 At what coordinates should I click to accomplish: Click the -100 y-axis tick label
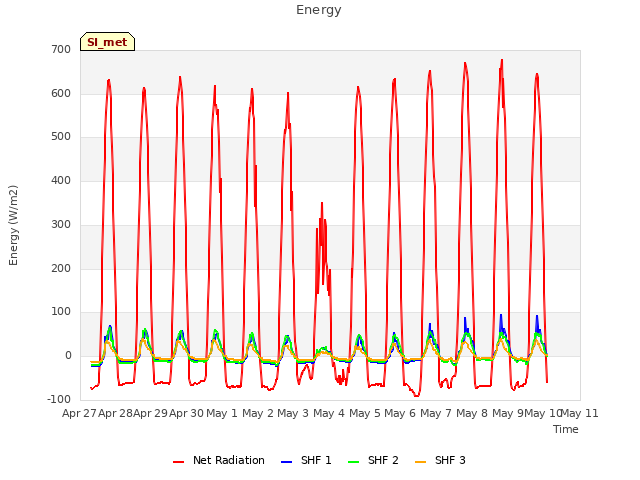(59, 399)
